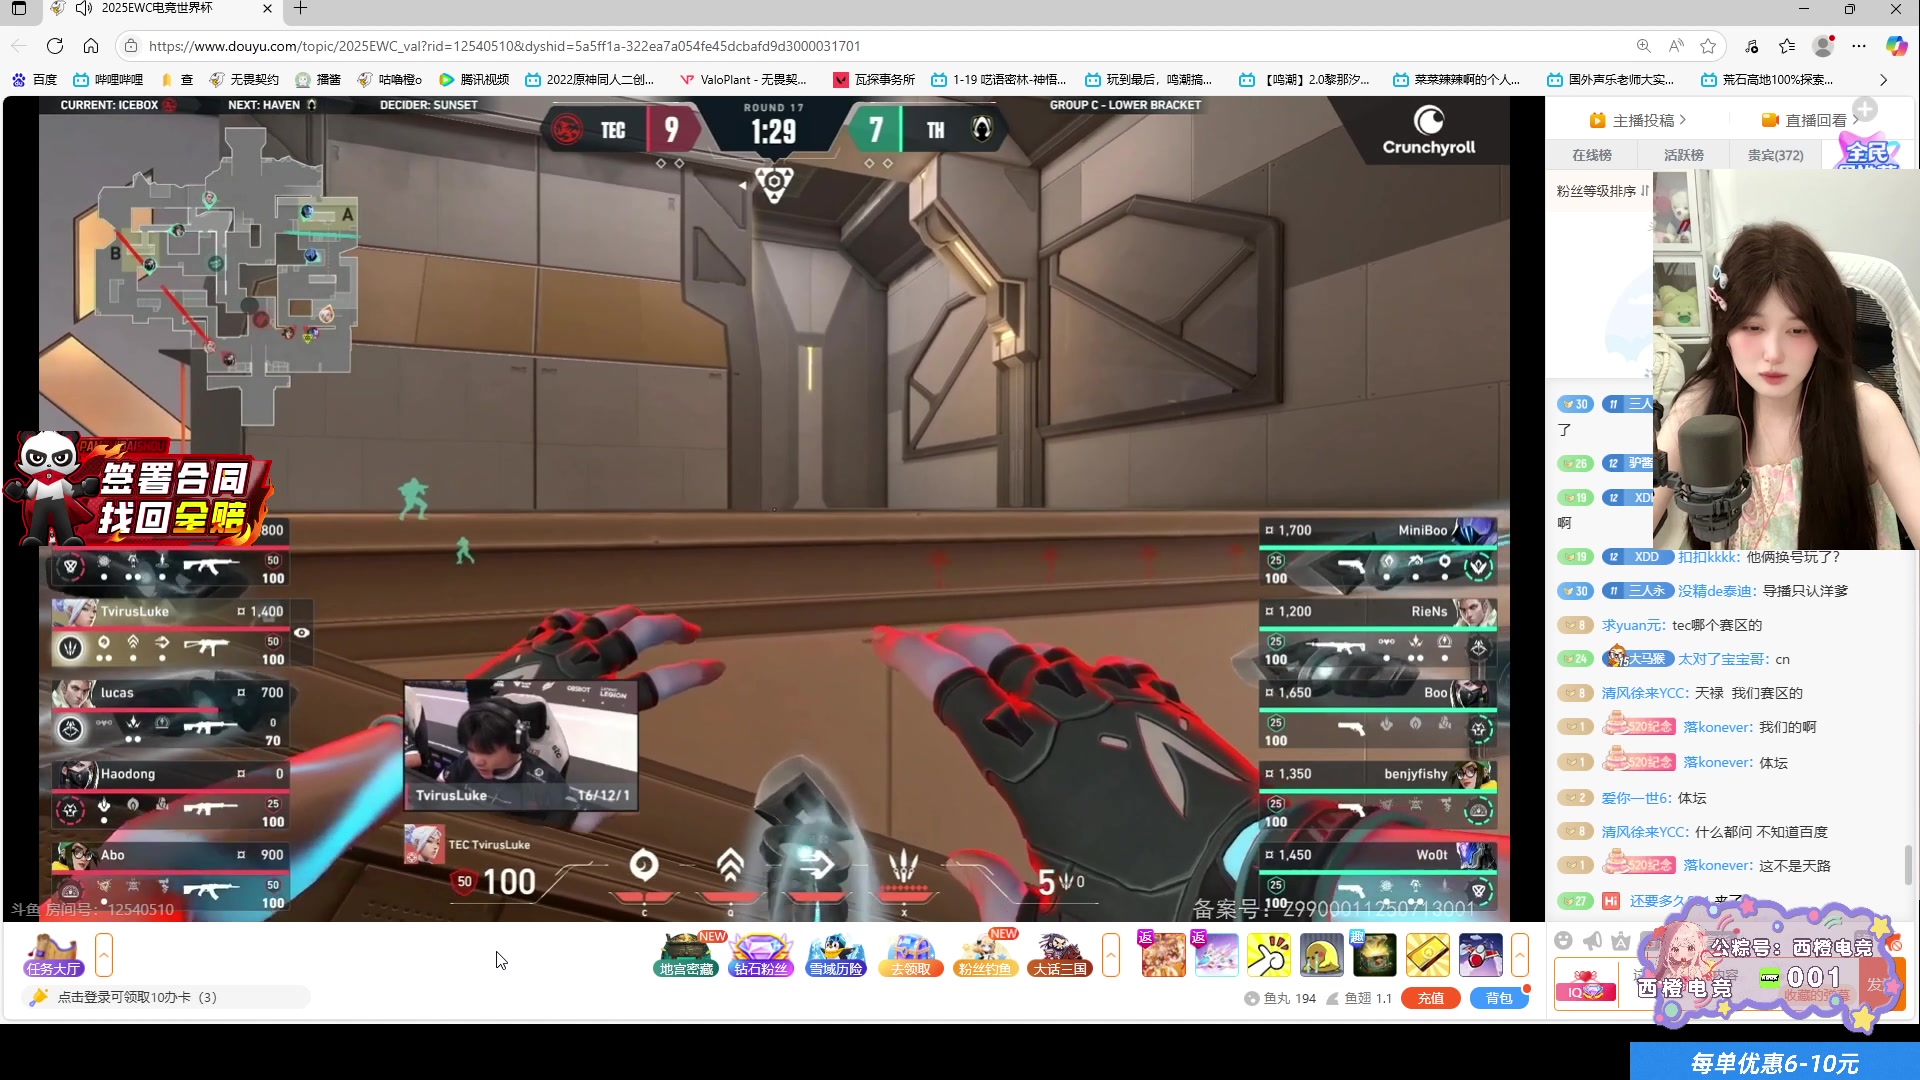Open the read aloud icon
This screenshot has width=1920, height=1080.
coord(1676,46)
